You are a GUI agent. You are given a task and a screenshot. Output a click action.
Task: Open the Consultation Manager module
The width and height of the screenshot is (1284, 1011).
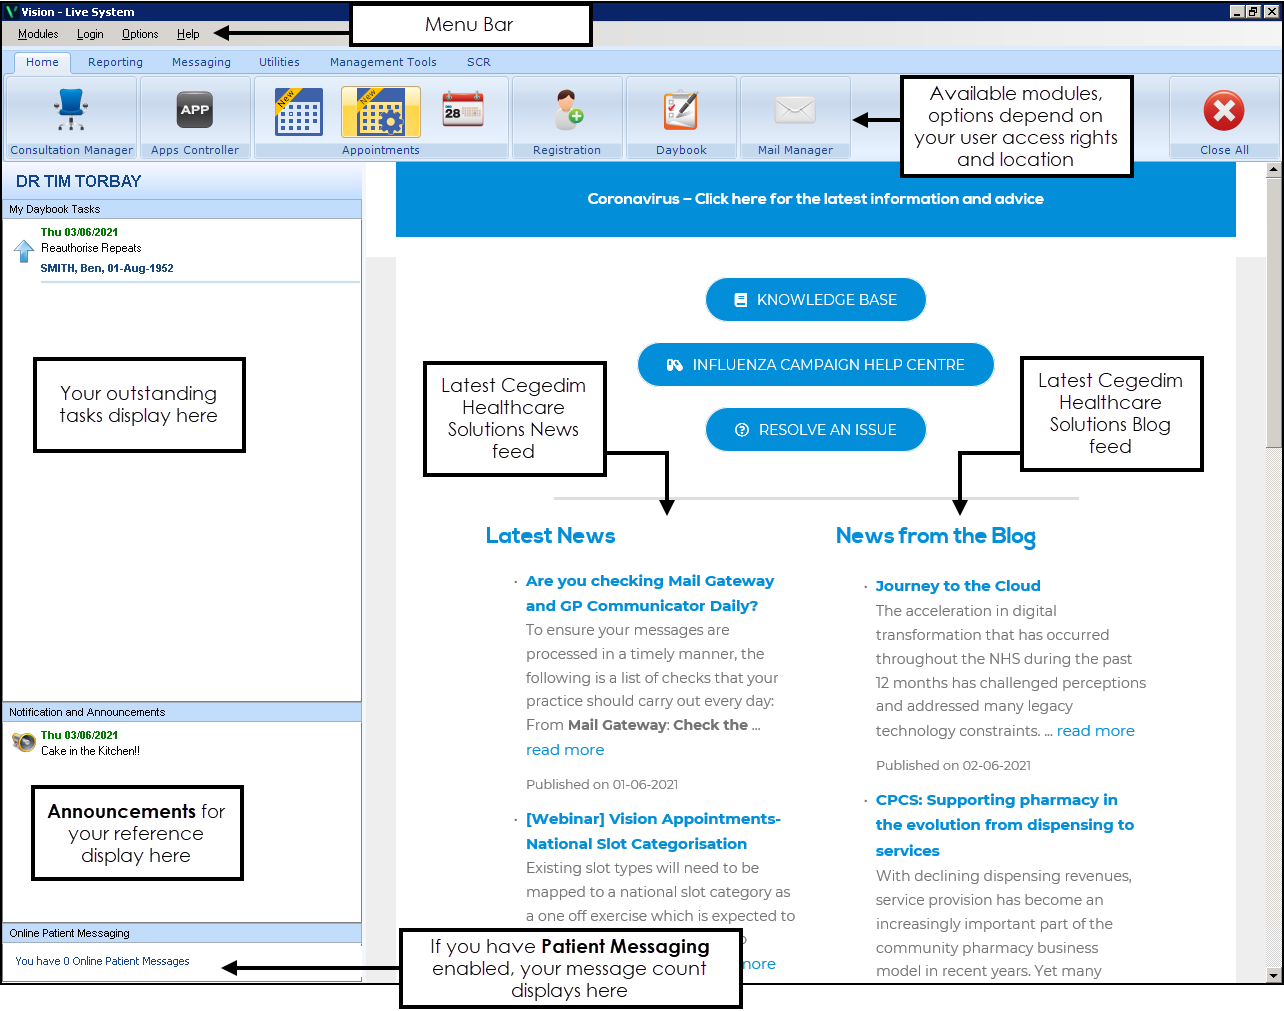(71, 112)
